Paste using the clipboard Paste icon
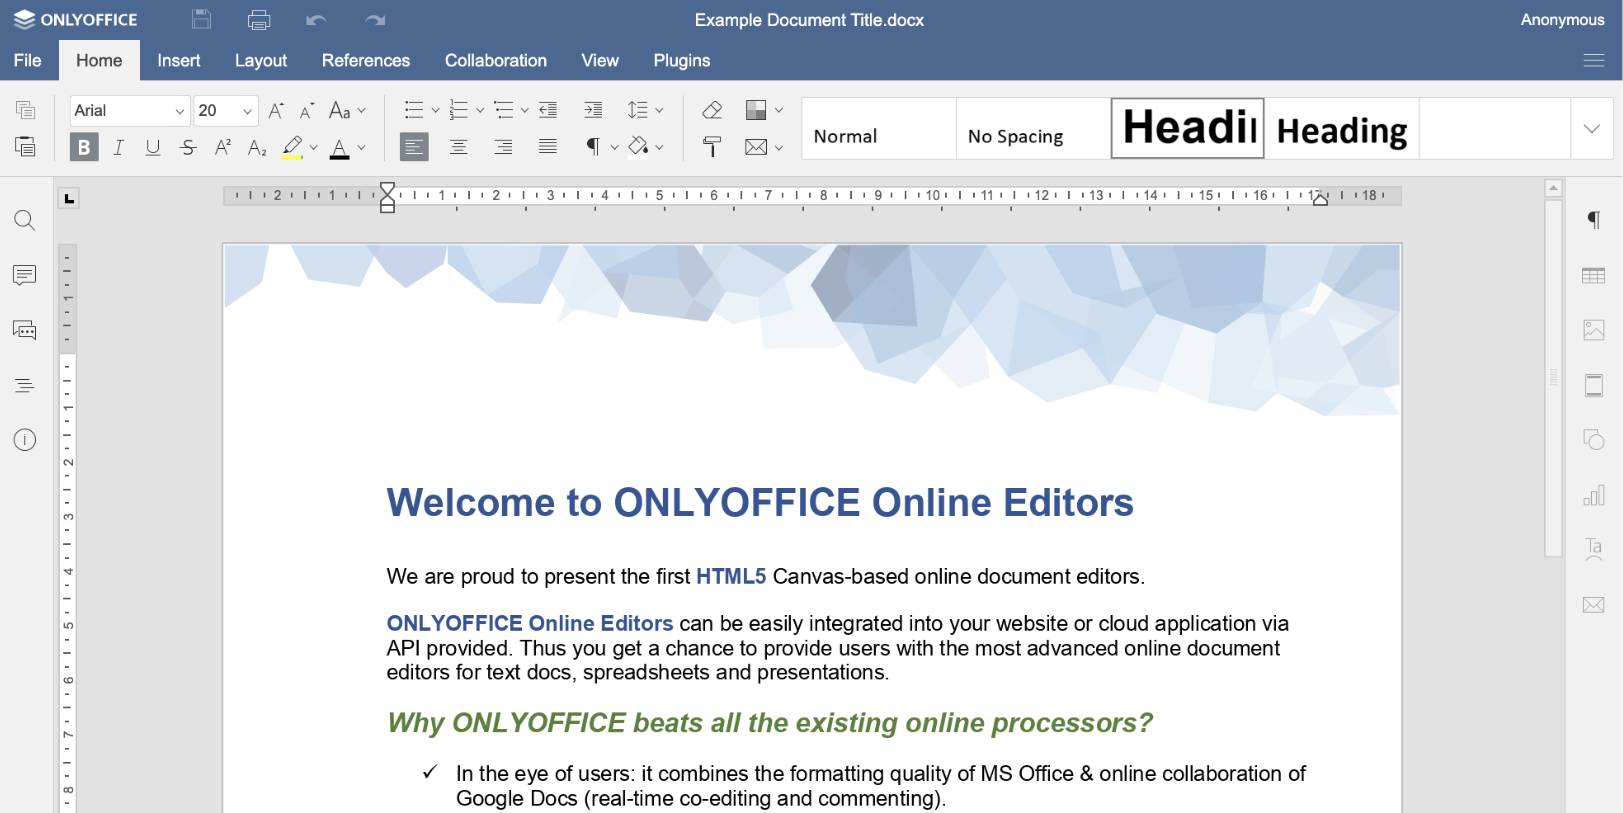Screen dimensions: 1623x813 25,147
